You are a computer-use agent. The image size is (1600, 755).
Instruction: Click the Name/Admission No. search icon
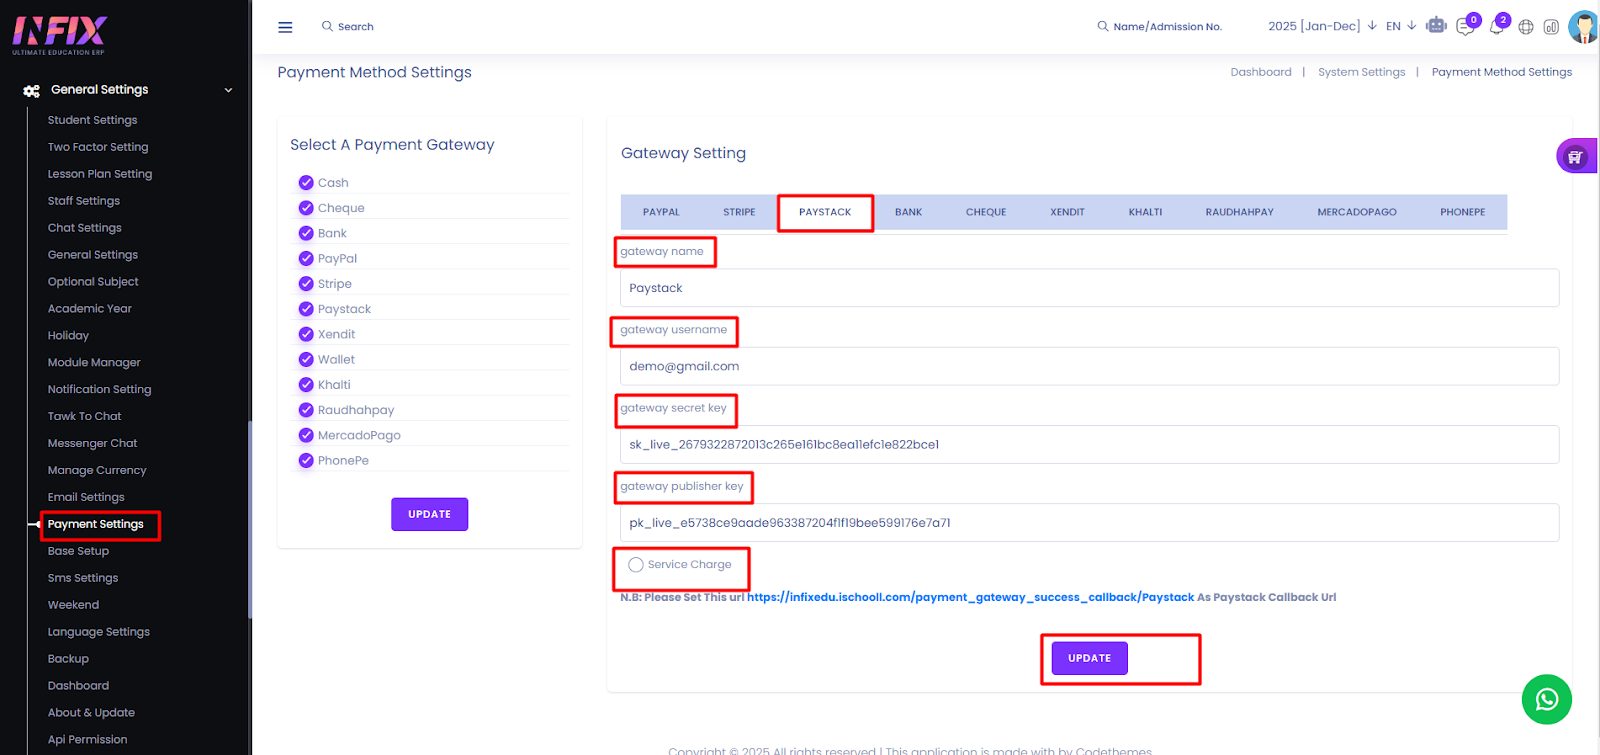1103,26
